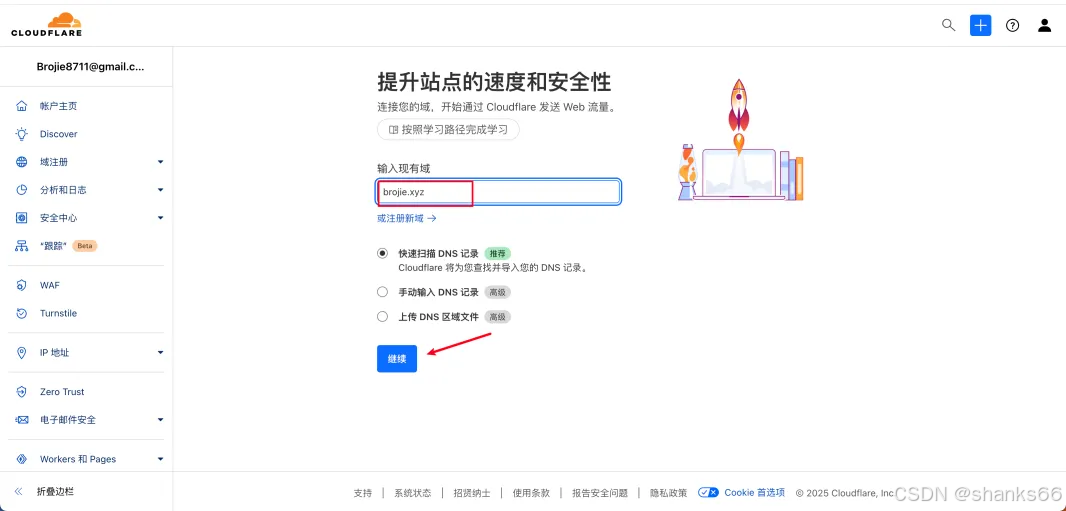Expand the IP 地址 submenu arrow

tap(160, 353)
